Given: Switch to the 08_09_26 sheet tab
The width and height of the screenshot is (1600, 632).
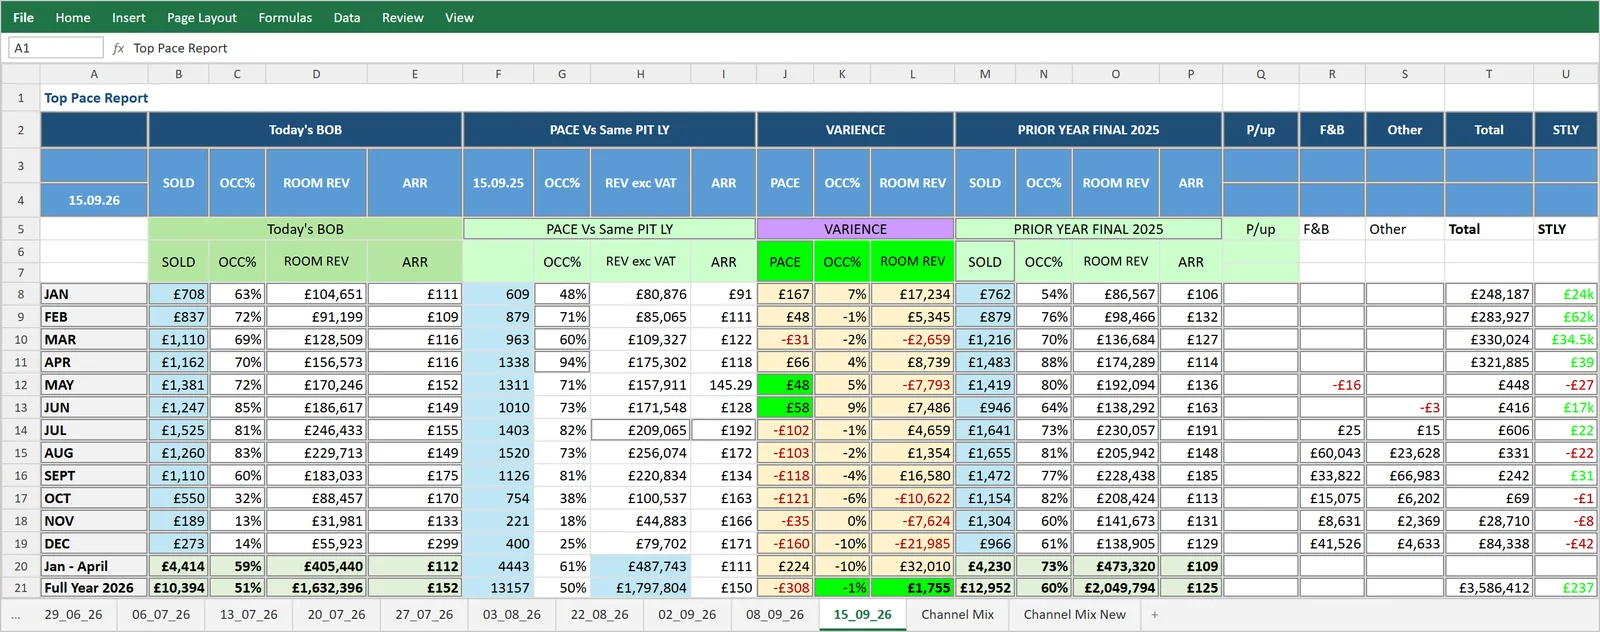Looking at the screenshot, I should tap(775, 615).
